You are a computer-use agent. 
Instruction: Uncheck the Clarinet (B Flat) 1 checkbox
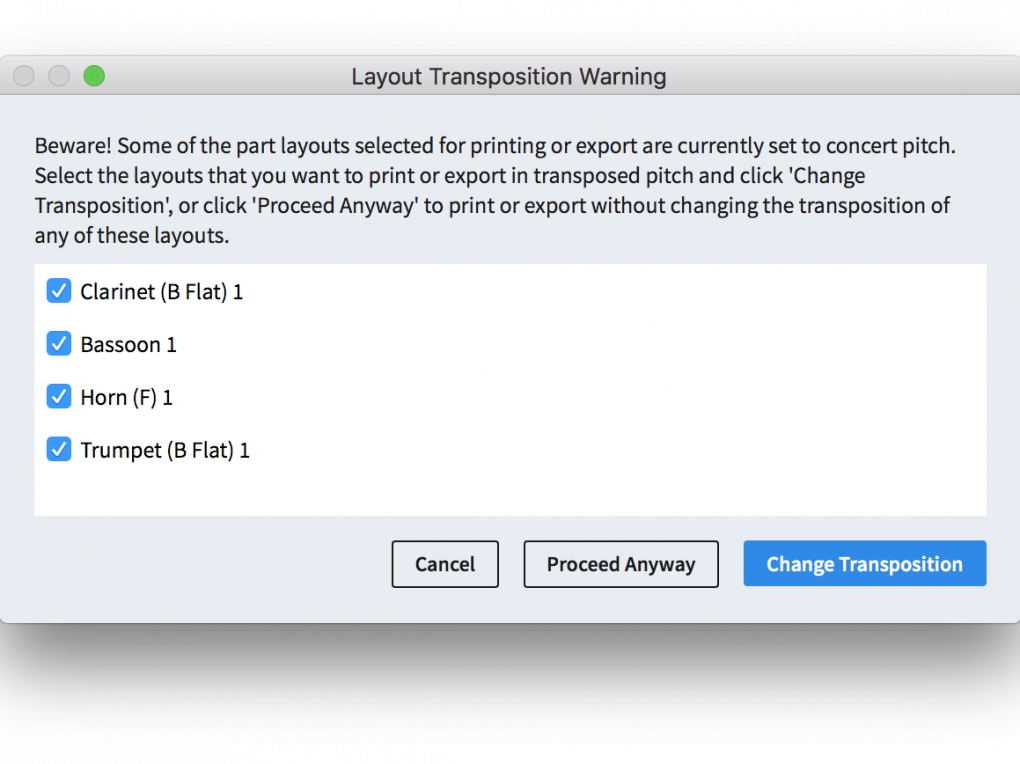(59, 291)
